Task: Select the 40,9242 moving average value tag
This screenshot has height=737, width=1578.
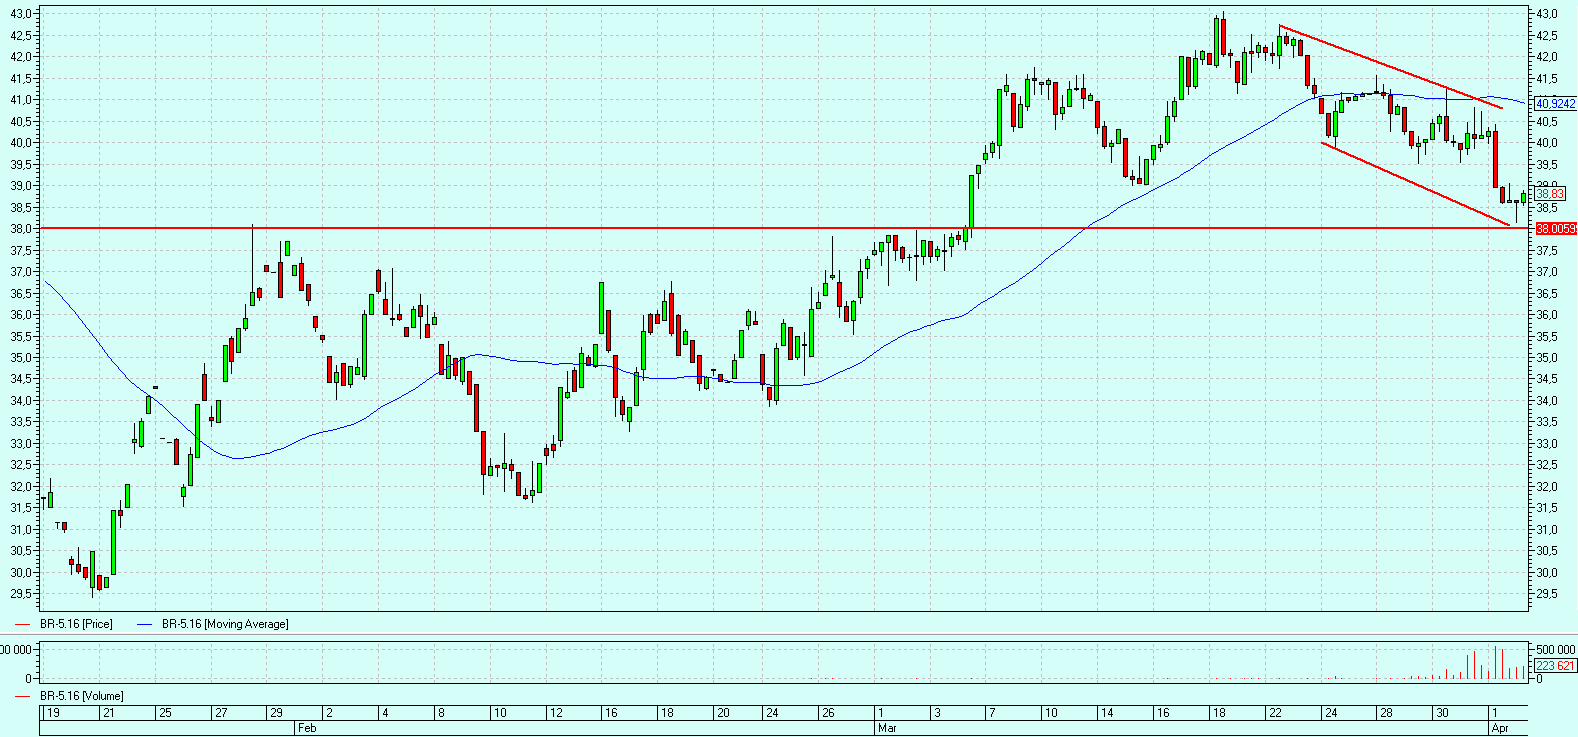Action: pyautogui.click(x=1555, y=104)
